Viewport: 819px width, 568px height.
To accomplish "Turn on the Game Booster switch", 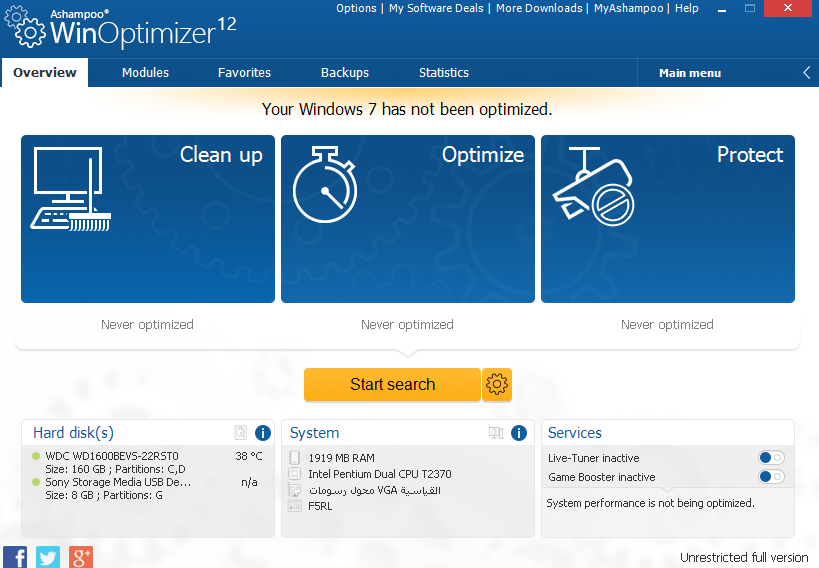I will coord(771,477).
